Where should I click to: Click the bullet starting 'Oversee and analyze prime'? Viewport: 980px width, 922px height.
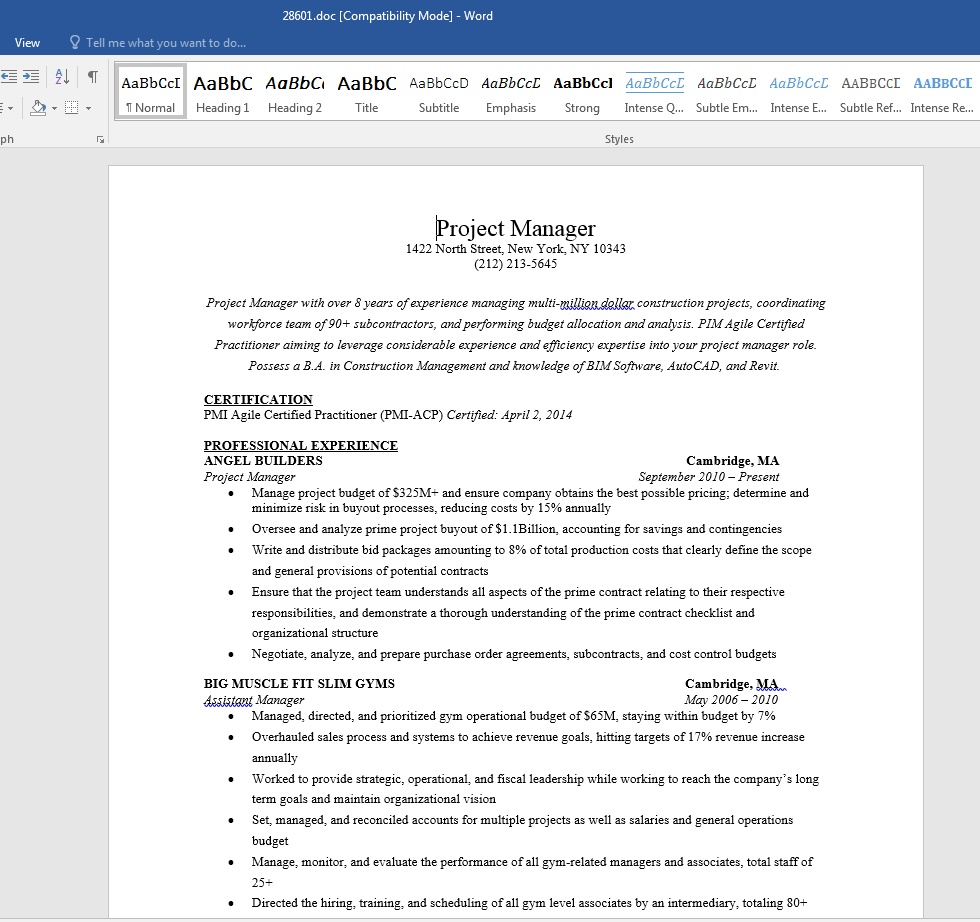tap(517, 529)
